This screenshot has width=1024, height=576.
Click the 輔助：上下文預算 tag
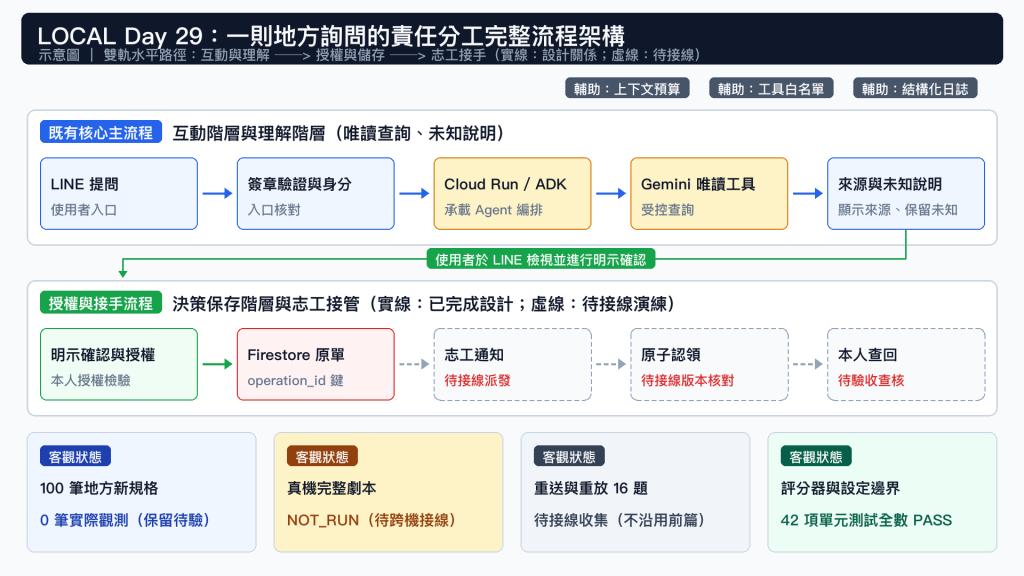click(627, 89)
